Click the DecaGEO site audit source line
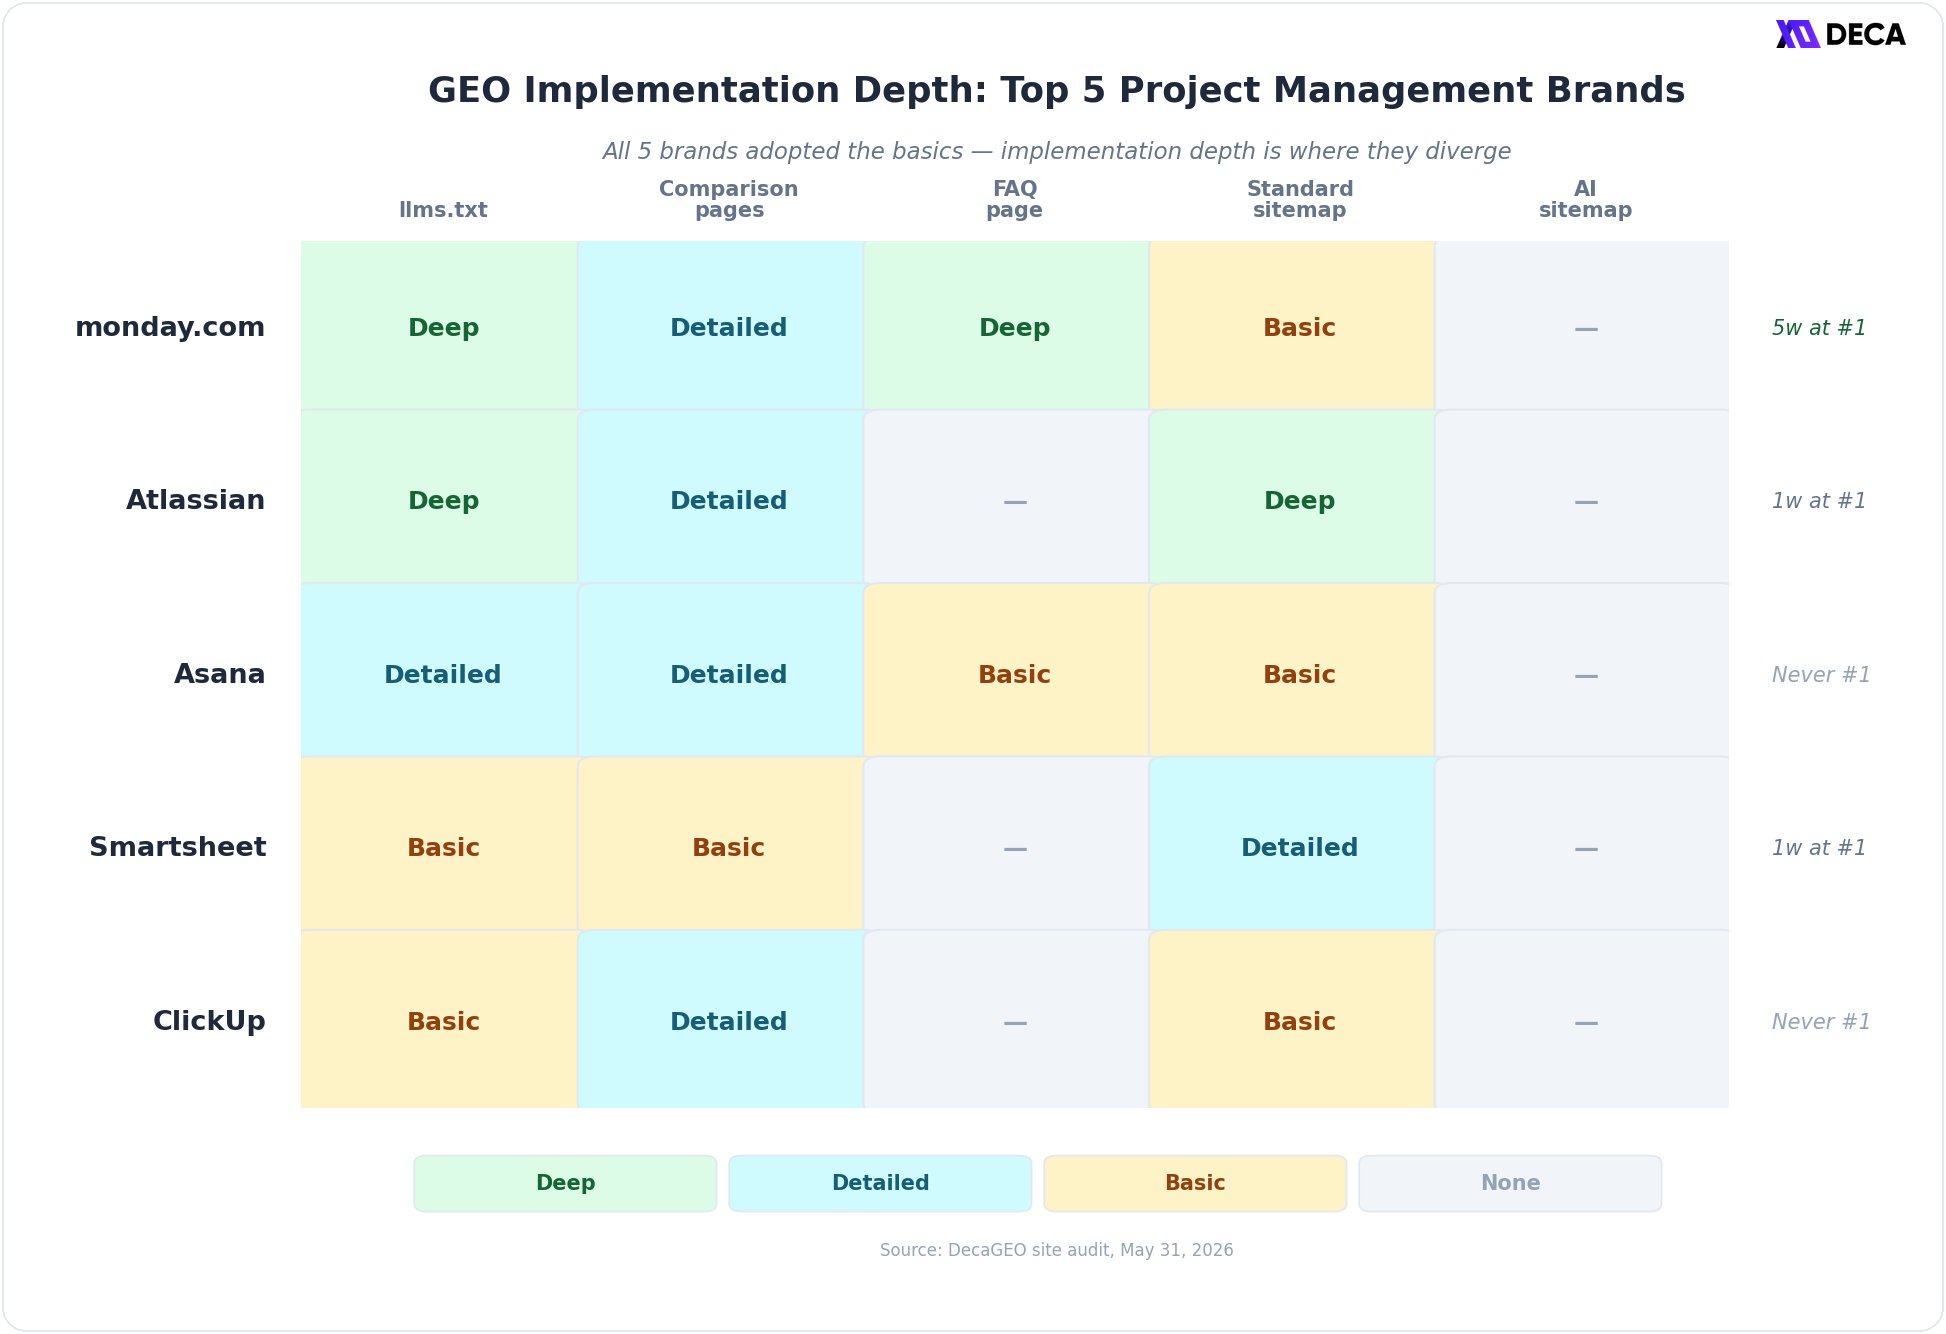 (1056, 1250)
